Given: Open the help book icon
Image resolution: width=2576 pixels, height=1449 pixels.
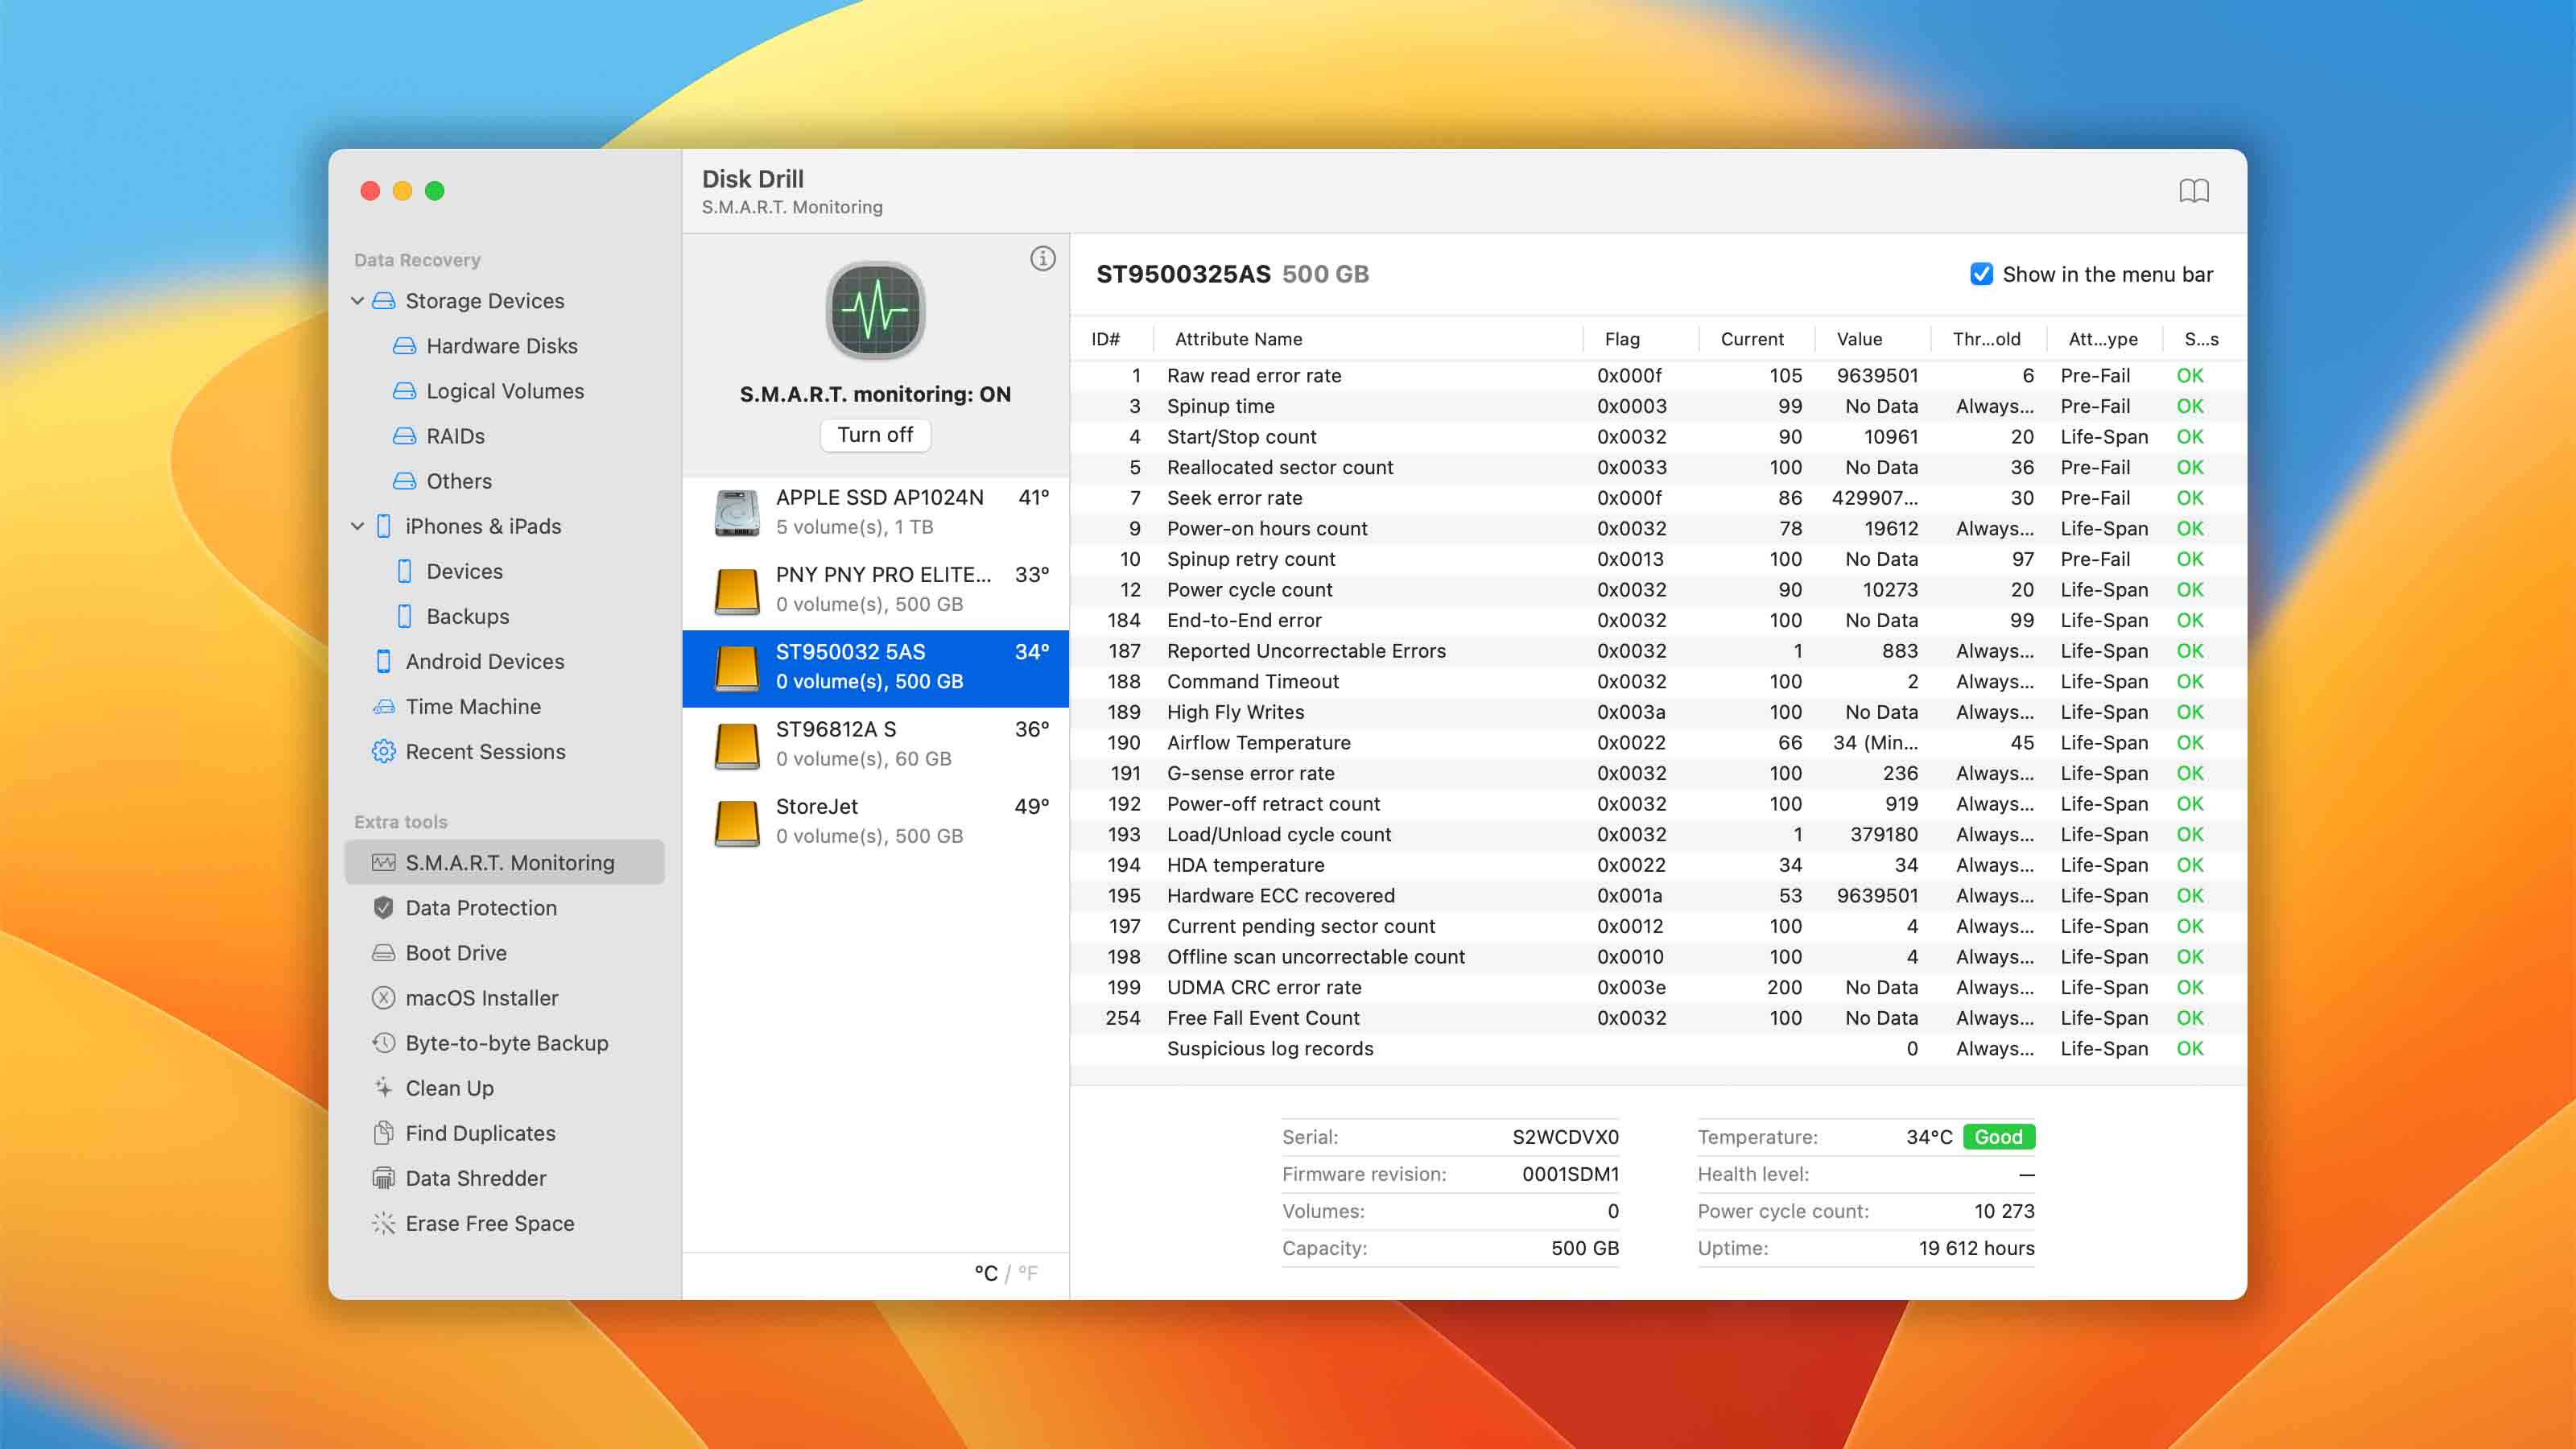Looking at the screenshot, I should (2195, 191).
